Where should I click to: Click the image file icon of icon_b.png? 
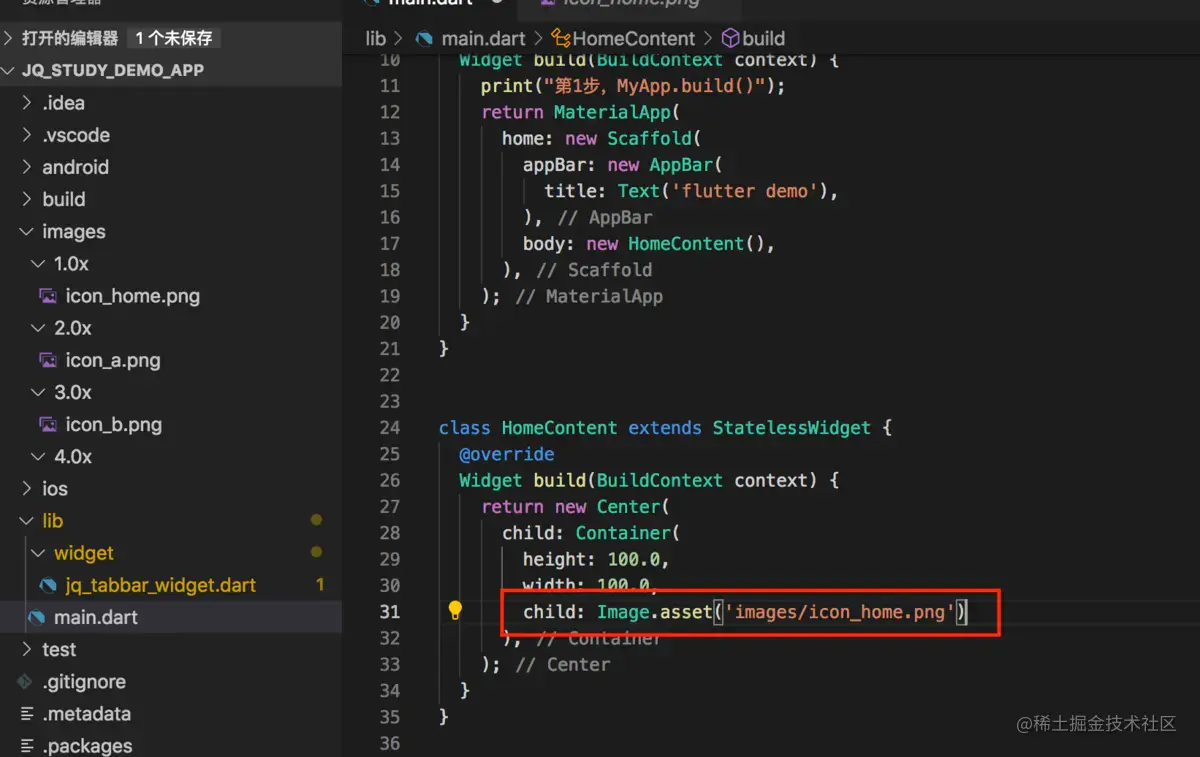[x=47, y=424]
